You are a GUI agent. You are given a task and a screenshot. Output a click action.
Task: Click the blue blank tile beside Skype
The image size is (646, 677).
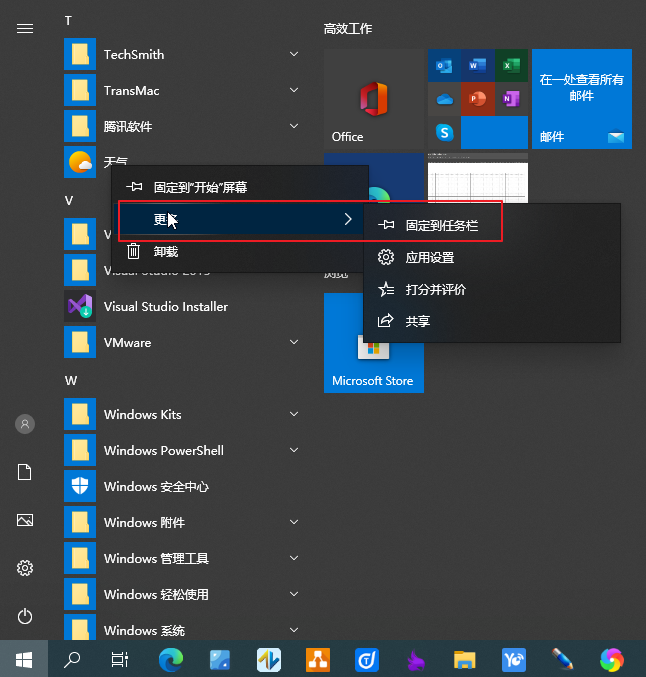click(x=494, y=133)
